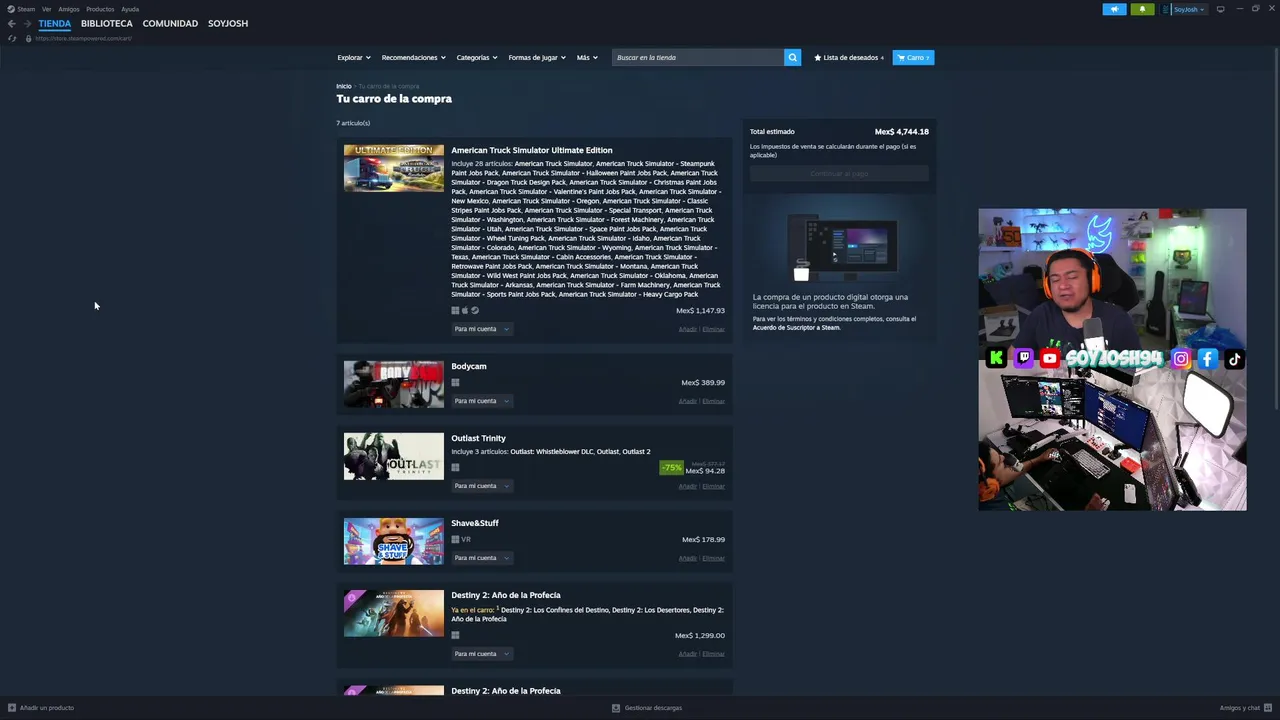The image size is (1280, 720).
Task: Click American Truck Simulator Ultimate Edition title
Action: pos(532,150)
